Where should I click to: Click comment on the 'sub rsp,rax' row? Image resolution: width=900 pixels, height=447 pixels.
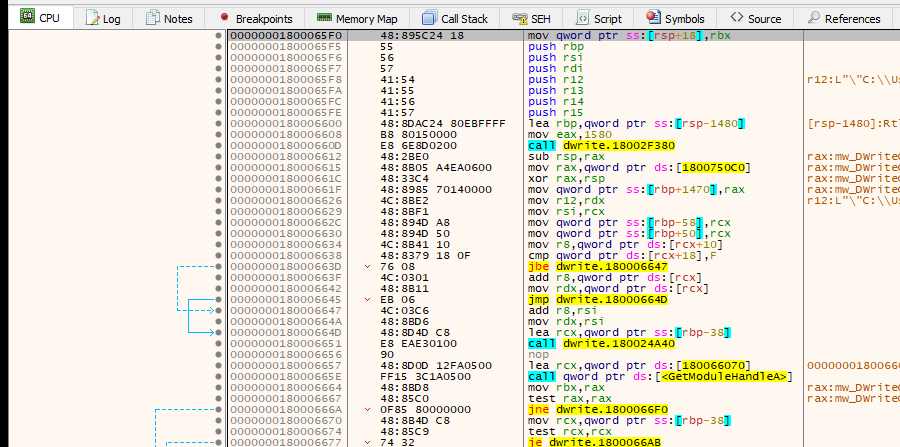tap(853, 156)
